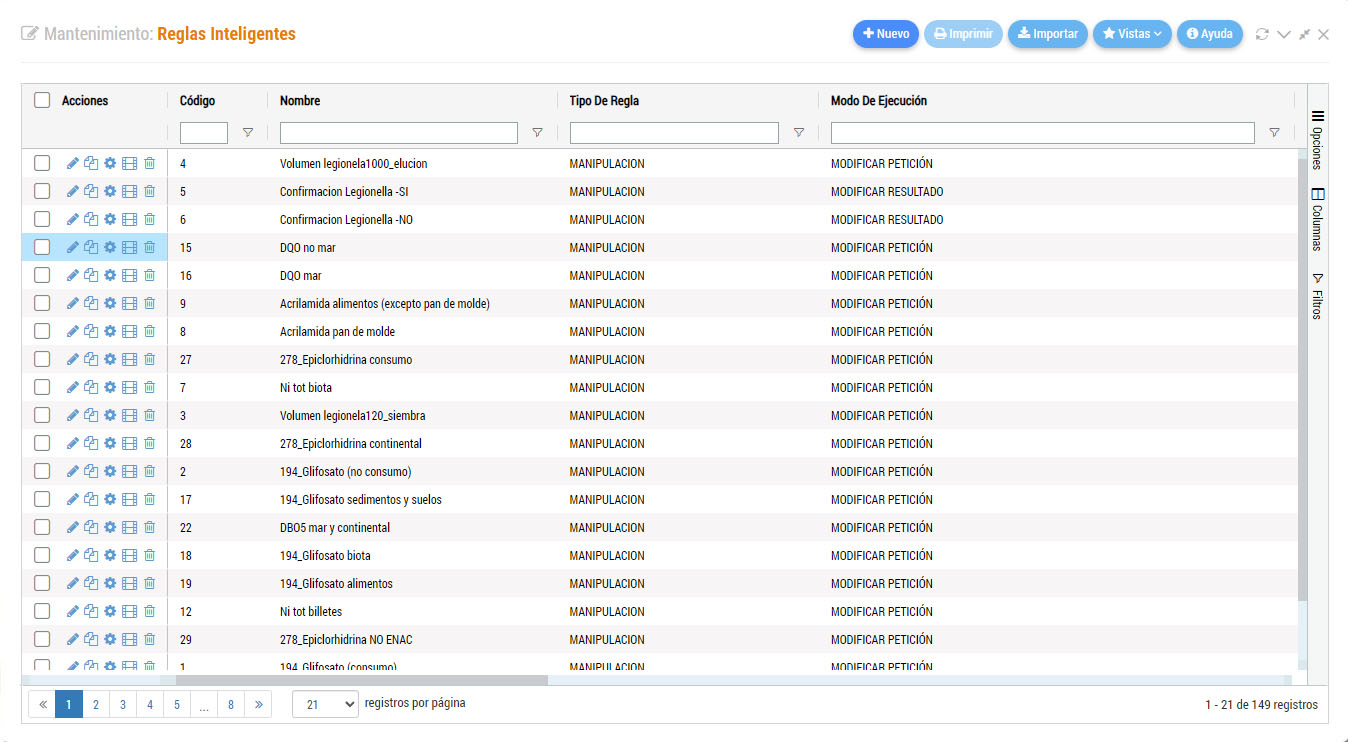Click the Nuevo button
This screenshot has height=742, width=1348.
pyautogui.click(x=885, y=34)
